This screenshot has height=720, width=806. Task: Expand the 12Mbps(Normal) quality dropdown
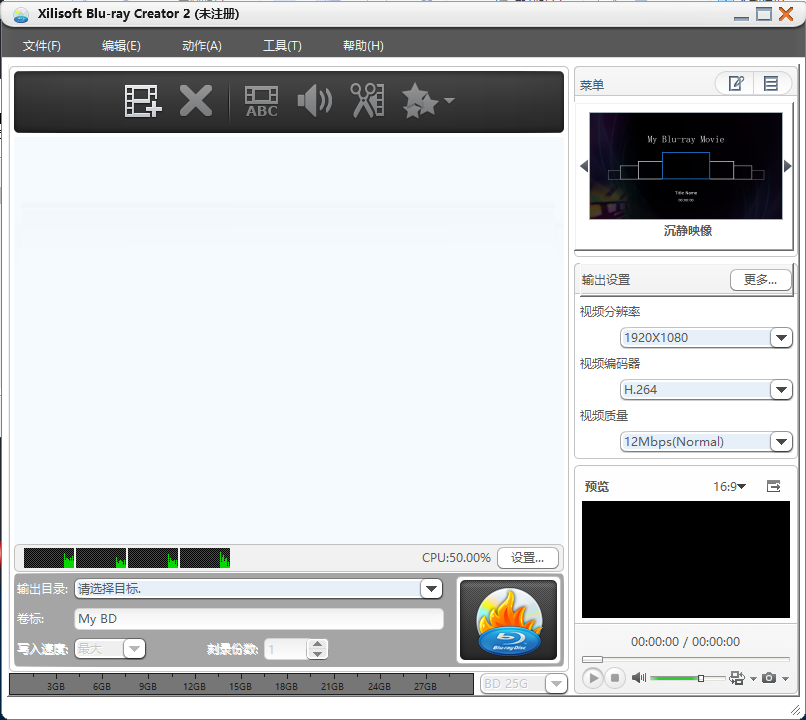781,441
